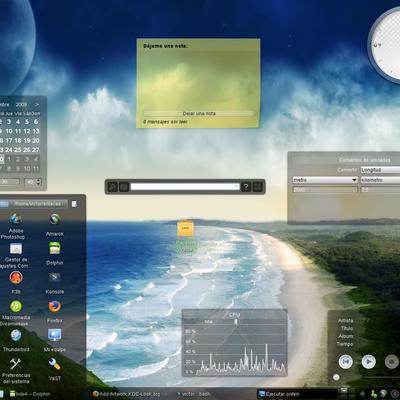Select day 4 in the calendar's first row
400x400 pixels.
18,122
